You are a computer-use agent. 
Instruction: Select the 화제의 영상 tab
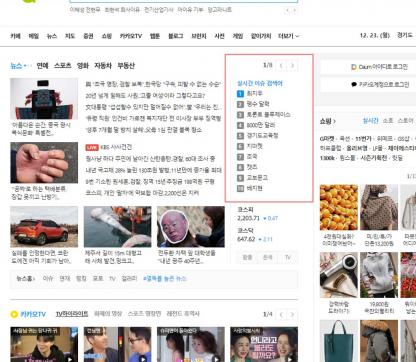tap(108, 314)
